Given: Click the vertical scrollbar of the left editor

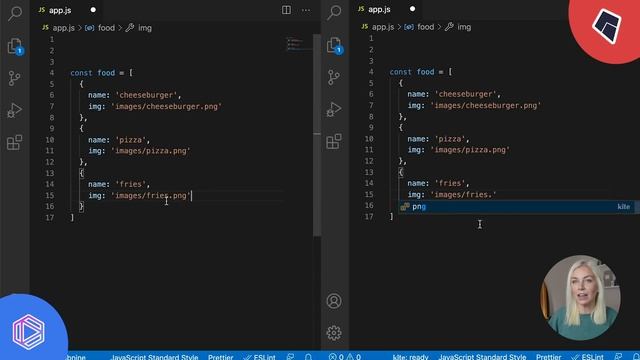Looking at the screenshot, I should pos(317,135).
